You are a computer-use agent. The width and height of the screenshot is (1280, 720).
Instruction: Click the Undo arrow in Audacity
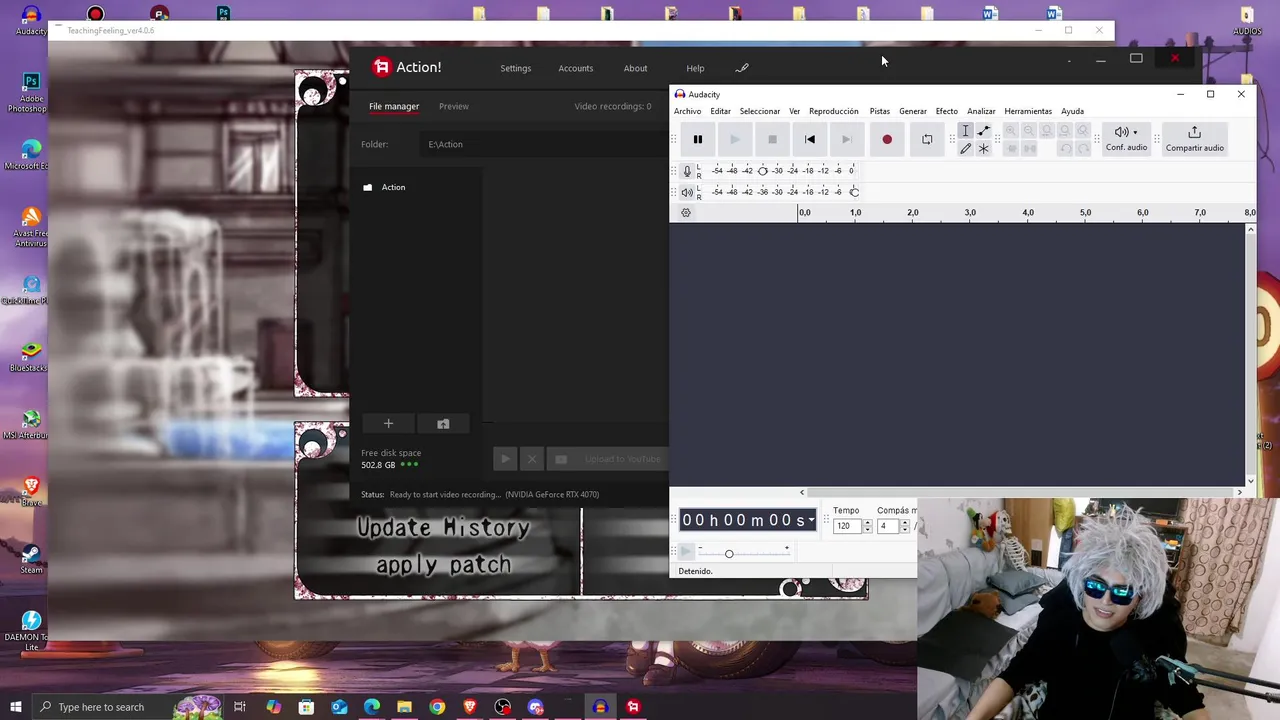1065,148
